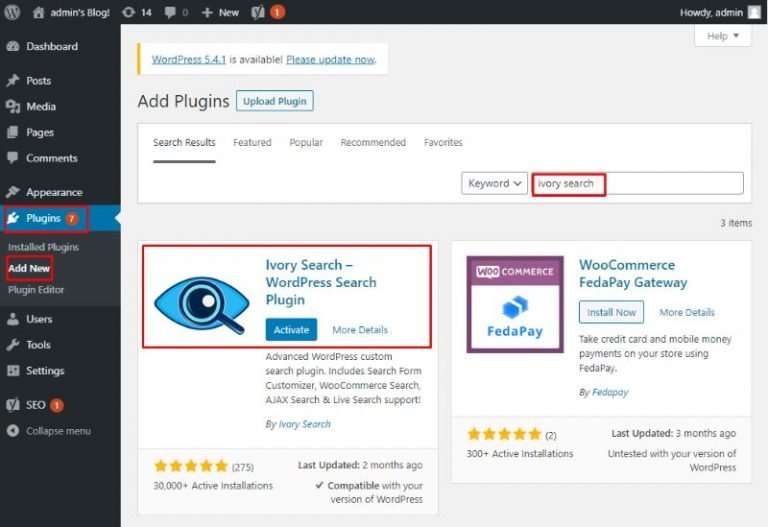Image resolution: width=768 pixels, height=527 pixels.
Task: Open the Help dropdown tab
Action: 722,36
